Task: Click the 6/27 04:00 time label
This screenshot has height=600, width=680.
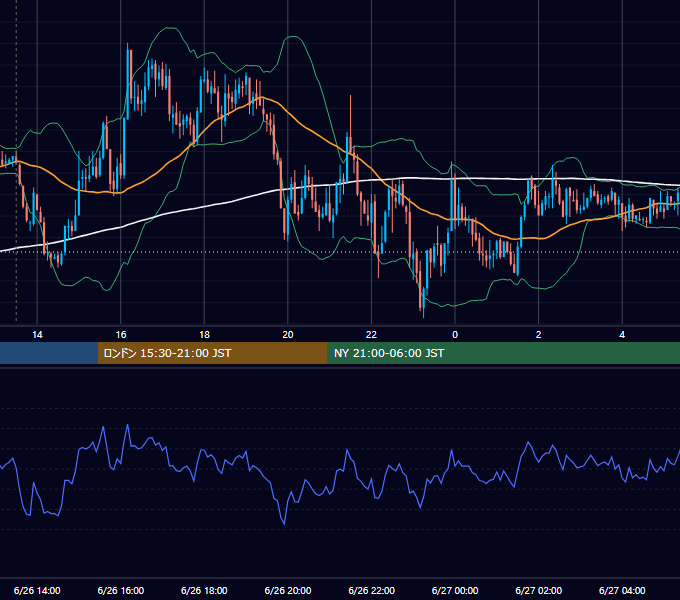Action: coord(622,590)
